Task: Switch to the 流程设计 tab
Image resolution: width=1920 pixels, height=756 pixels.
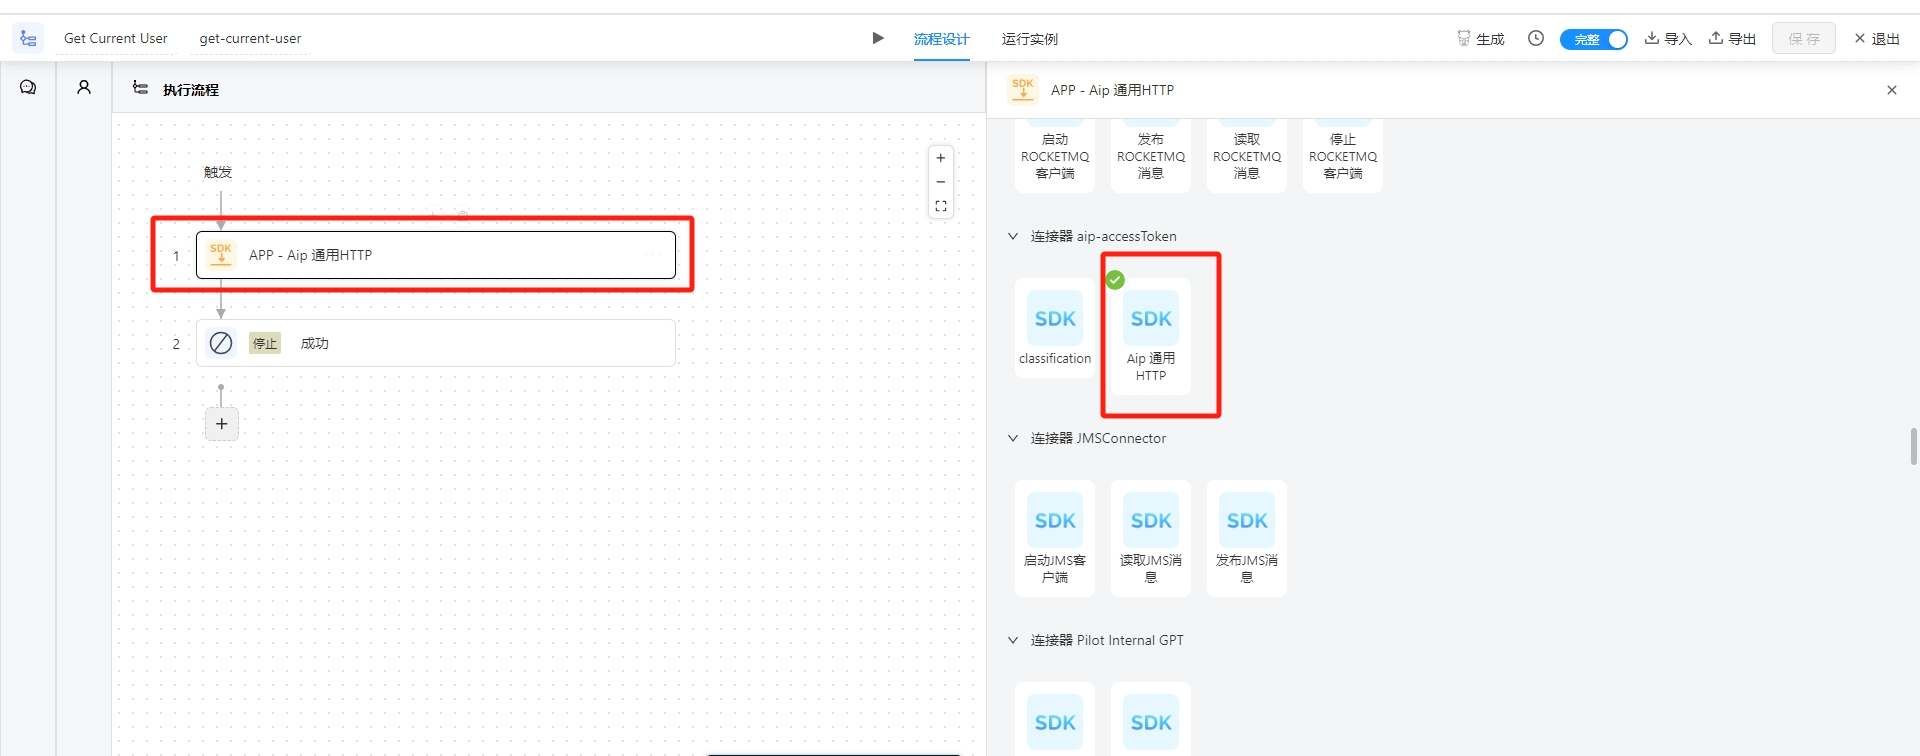Action: [x=941, y=39]
